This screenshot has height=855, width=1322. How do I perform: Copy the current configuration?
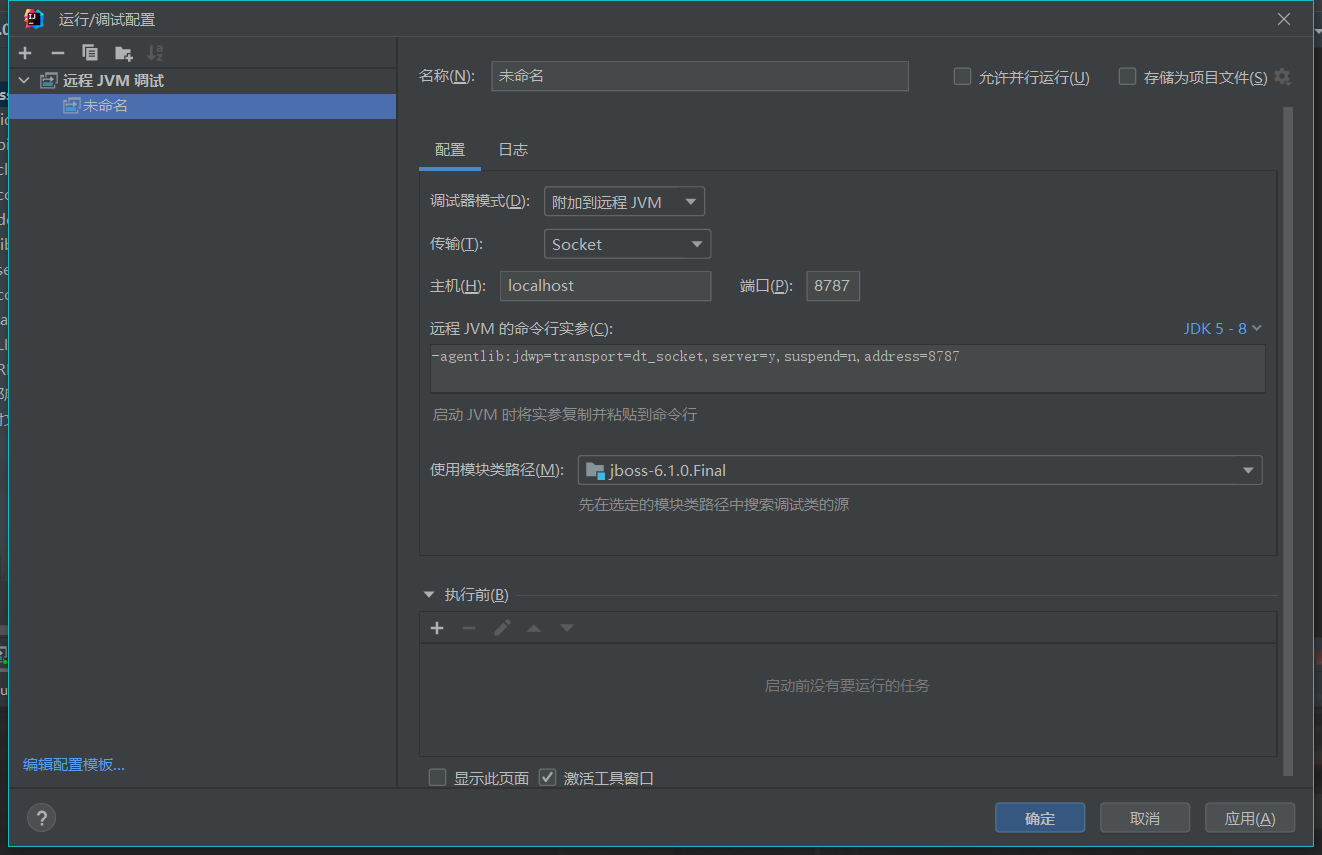(x=90, y=52)
